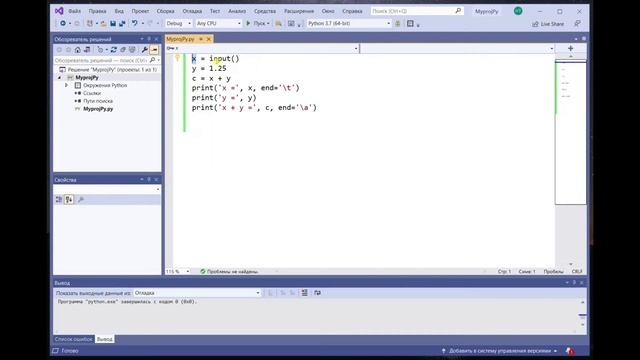Click the property pages wrench in Properties
640x360 pixels.
[81, 200]
